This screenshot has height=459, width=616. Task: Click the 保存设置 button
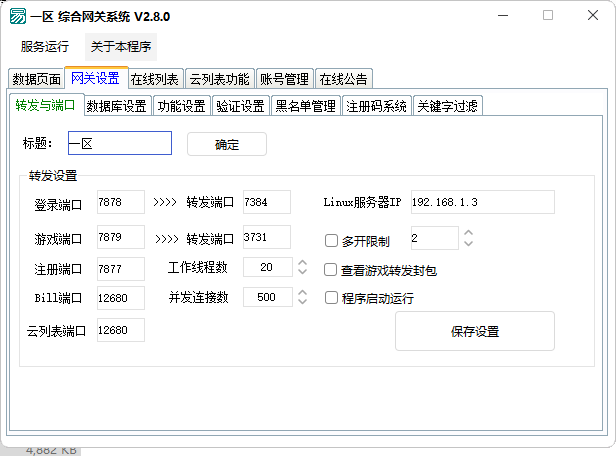pos(474,331)
